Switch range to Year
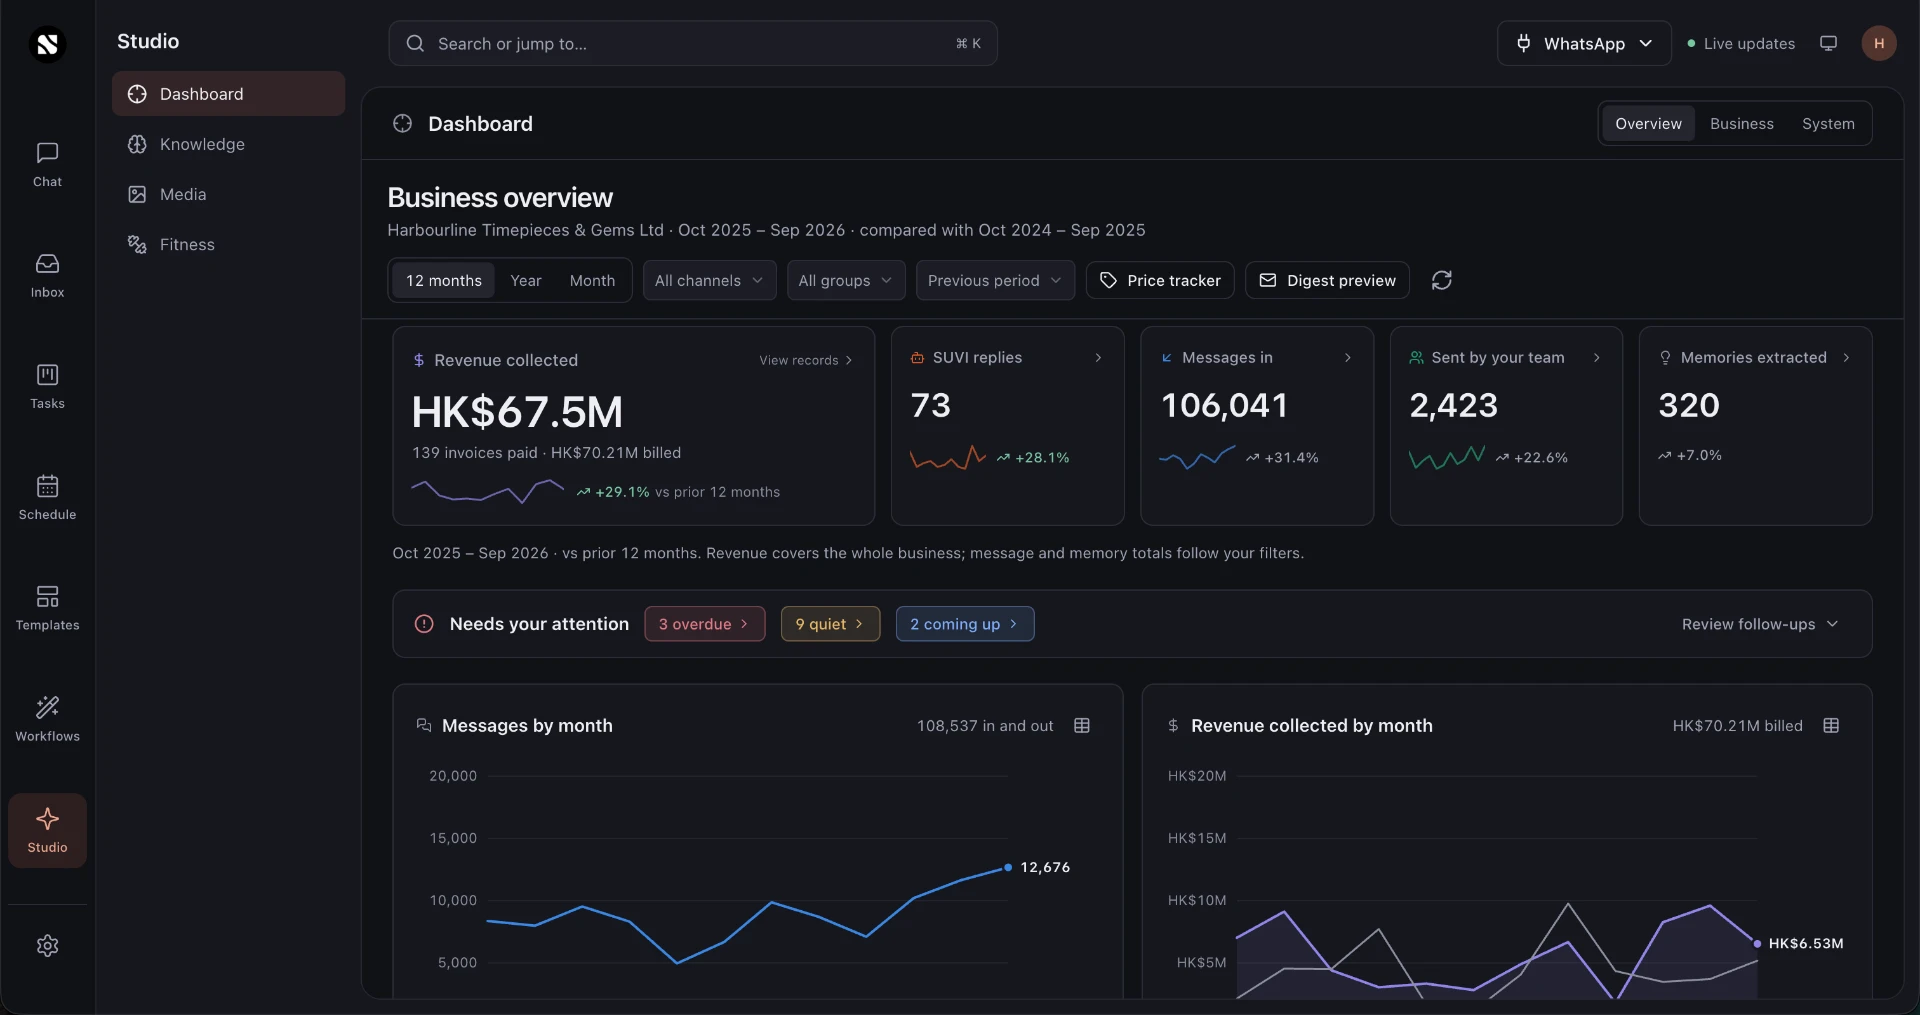This screenshot has width=1920, height=1015. click(526, 281)
